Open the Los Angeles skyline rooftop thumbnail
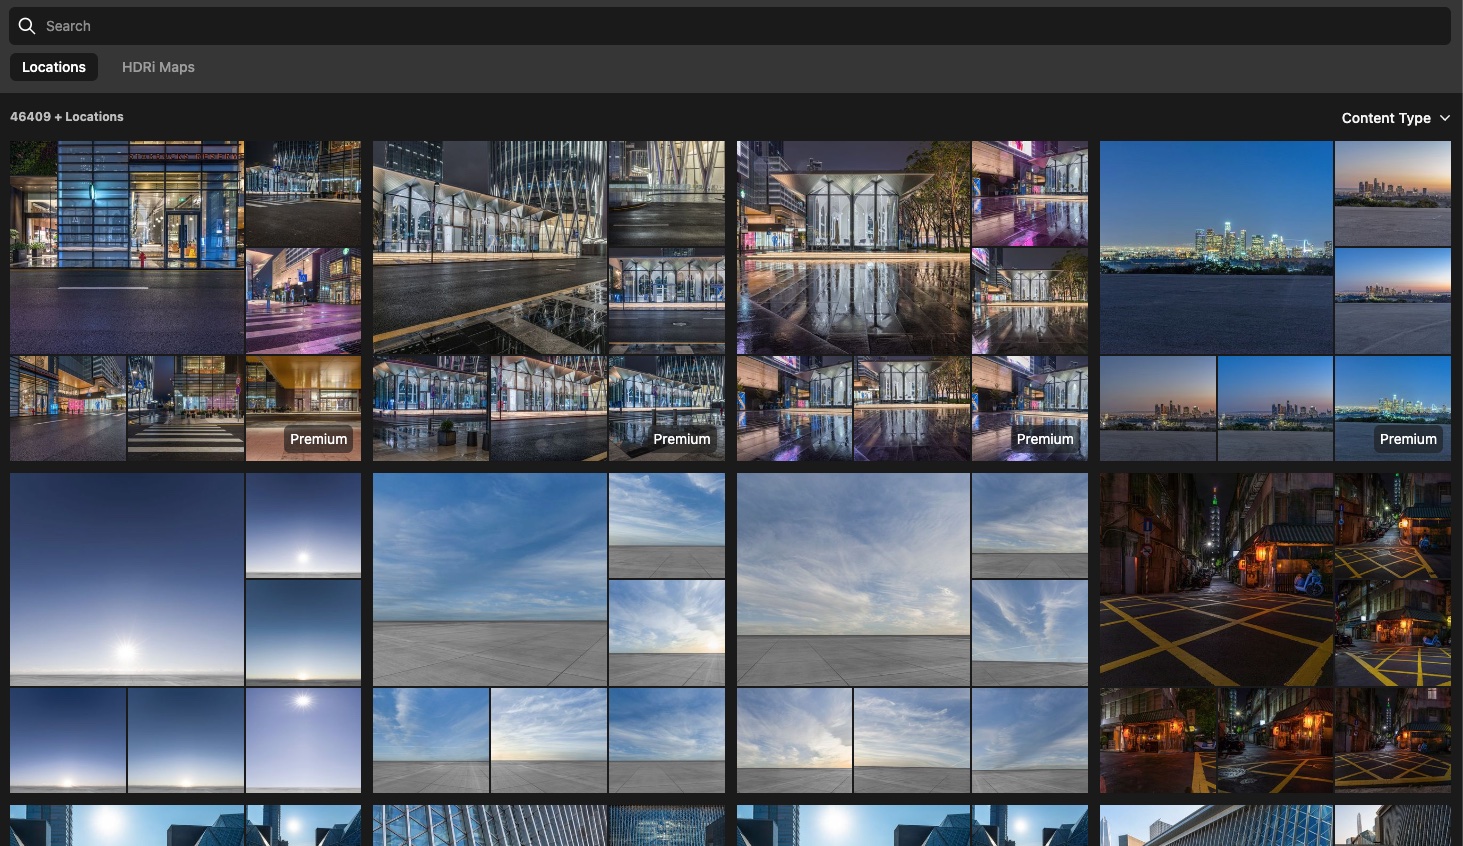 click(1216, 247)
